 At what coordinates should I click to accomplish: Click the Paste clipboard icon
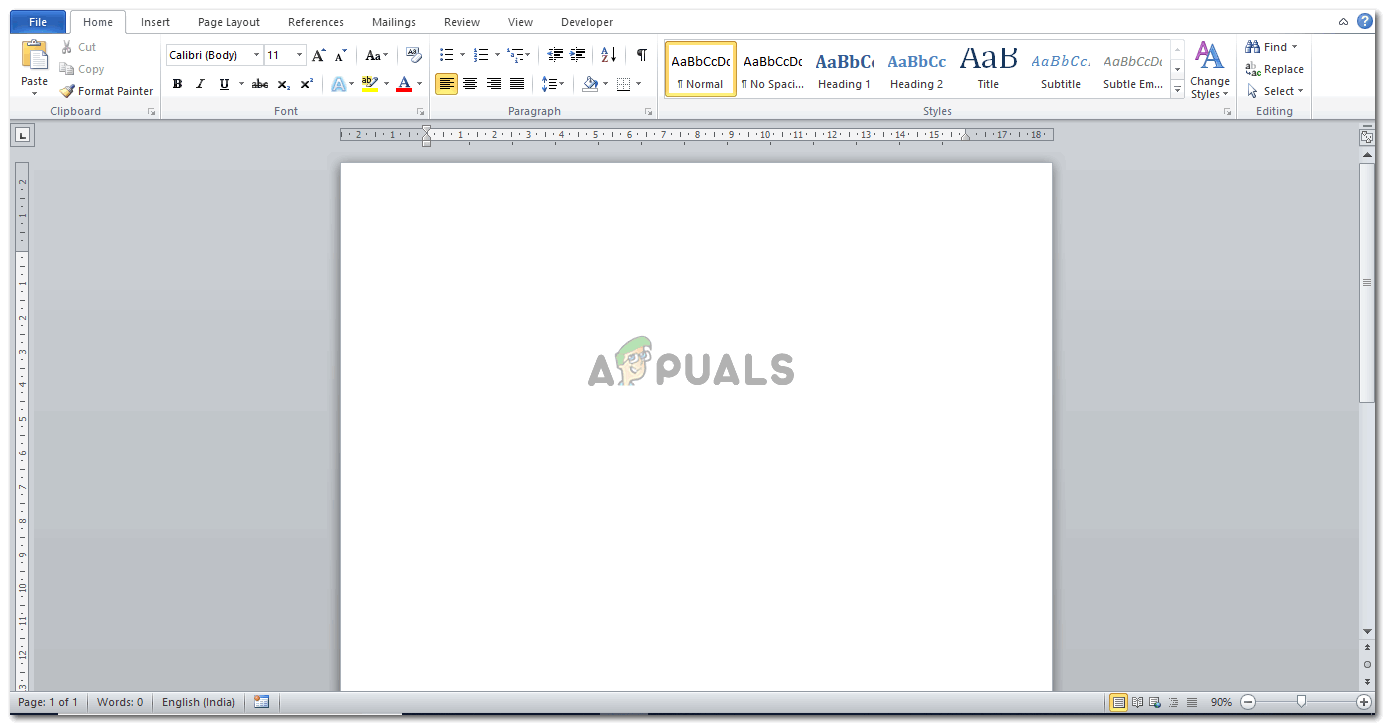coord(34,56)
